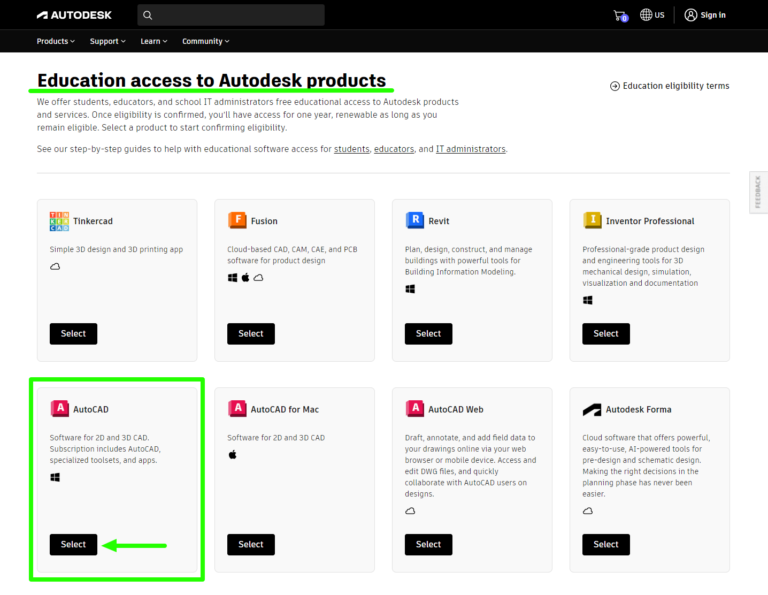The image size is (768, 595).
Task: Click the Revit product logo
Action: click(x=415, y=220)
